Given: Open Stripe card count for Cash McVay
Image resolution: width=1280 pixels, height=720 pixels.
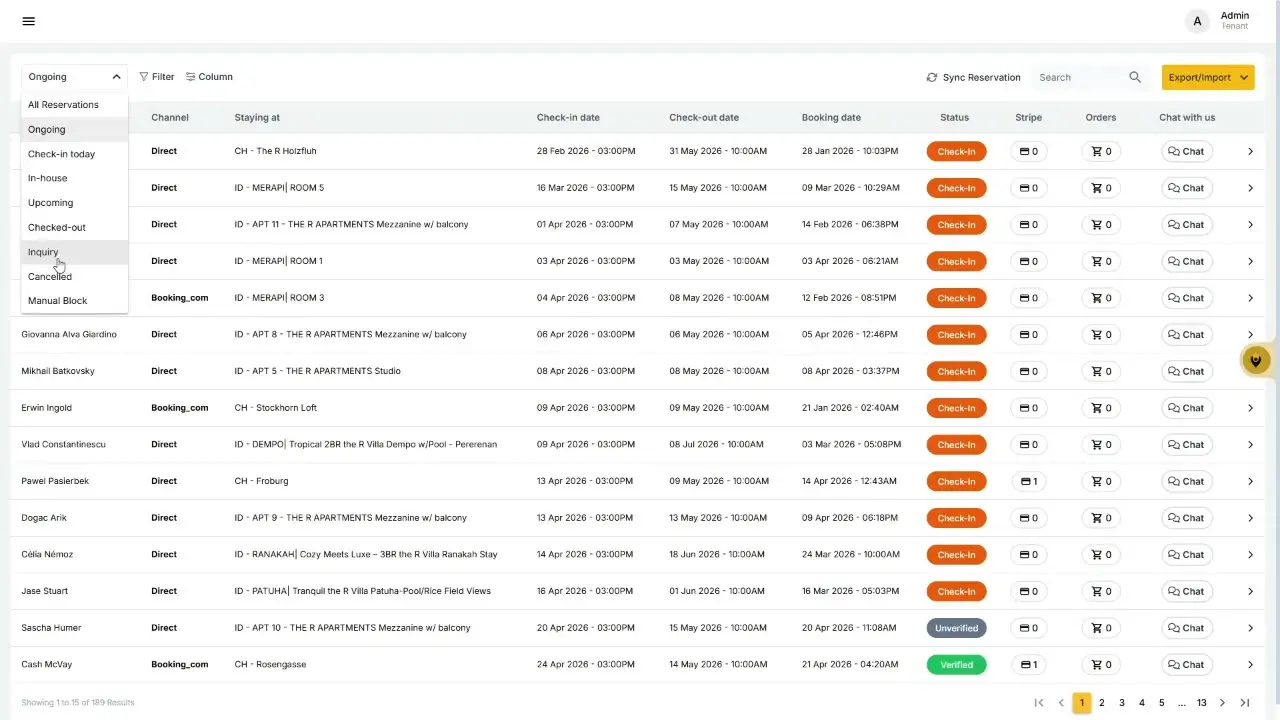Looking at the screenshot, I should tap(1028, 665).
